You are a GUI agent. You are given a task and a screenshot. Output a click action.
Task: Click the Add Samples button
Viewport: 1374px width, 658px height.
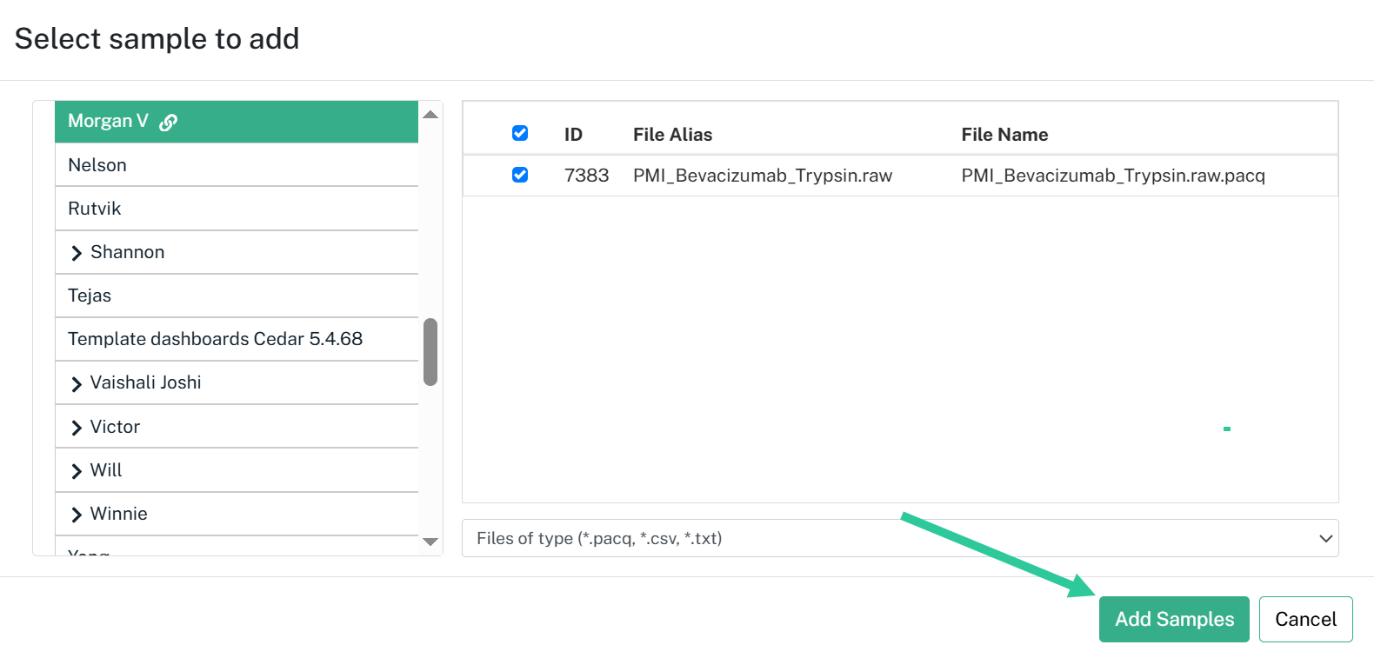pyautogui.click(x=1174, y=619)
